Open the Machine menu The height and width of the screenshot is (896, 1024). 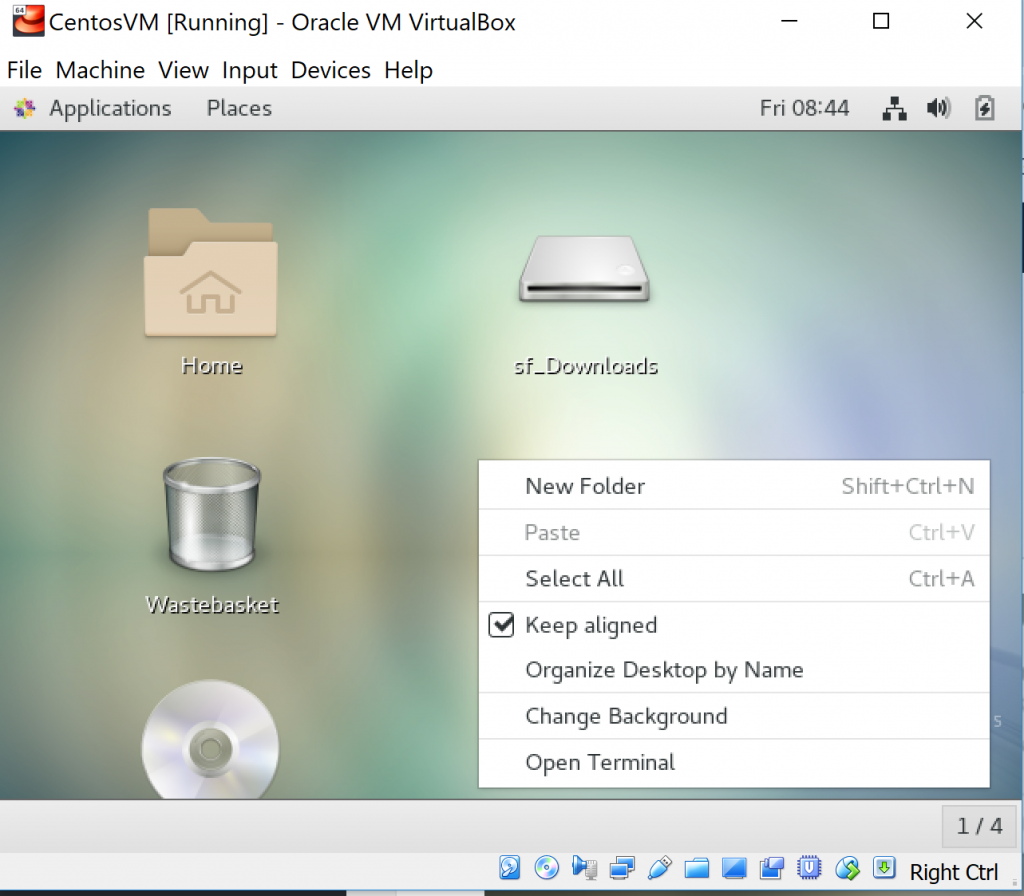click(x=100, y=70)
